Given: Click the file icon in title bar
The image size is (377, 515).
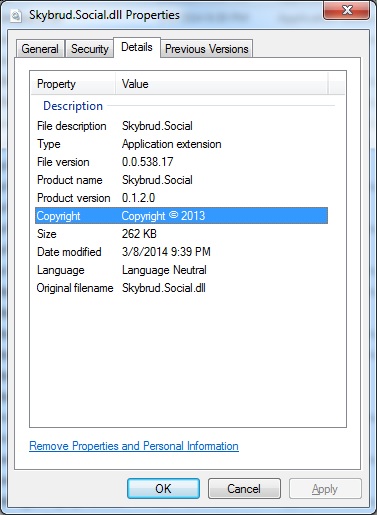Looking at the screenshot, I should pyautogui.click(x=16, y=15).
